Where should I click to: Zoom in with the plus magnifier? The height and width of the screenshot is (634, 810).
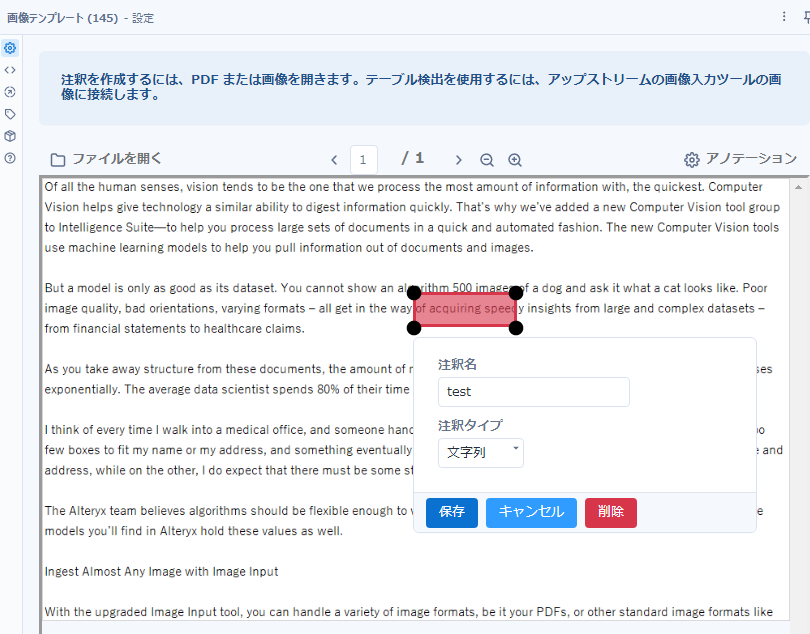[x=515, y=160]
